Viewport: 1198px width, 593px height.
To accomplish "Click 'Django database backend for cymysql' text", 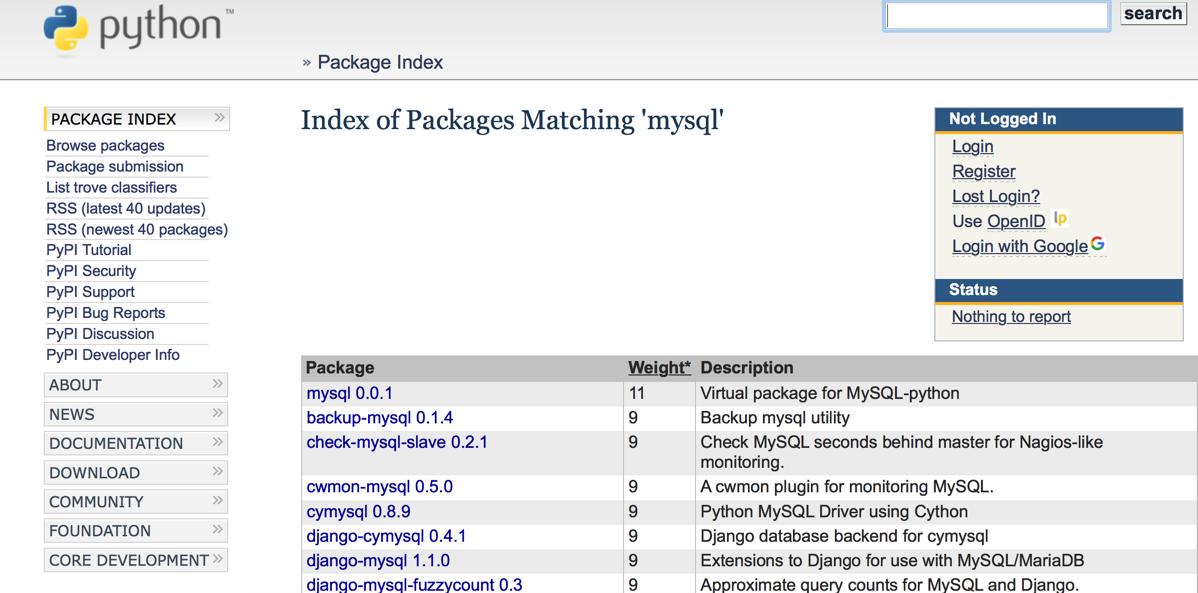I will point(845,536).
